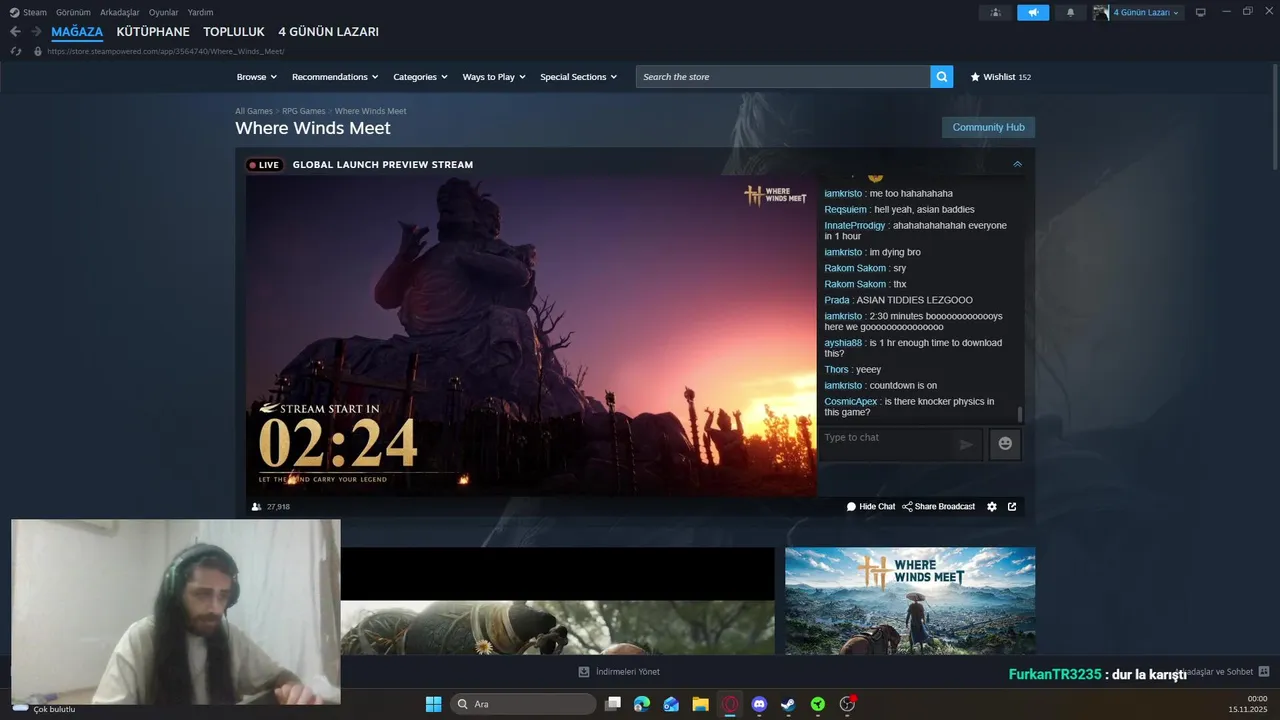Image resolution: width=1280 pixels, height=720 pixels.
Task: Expand the Browse dropdown
Action: coord(257,77)
